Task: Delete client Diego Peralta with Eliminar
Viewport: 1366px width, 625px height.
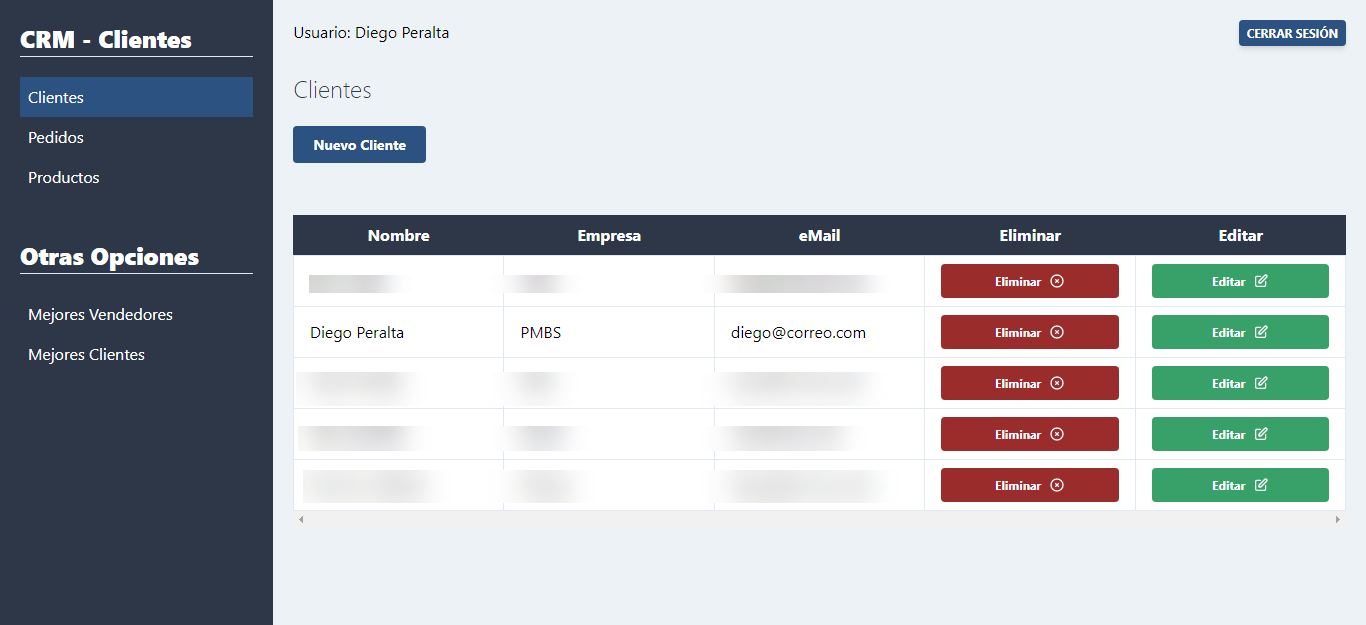Action: coord(1029,332)
